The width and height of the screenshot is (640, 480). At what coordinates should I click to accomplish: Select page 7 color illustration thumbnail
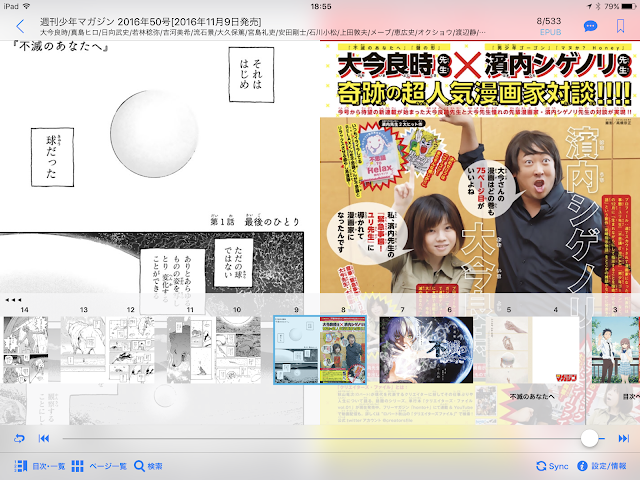[x=402, y=350]
